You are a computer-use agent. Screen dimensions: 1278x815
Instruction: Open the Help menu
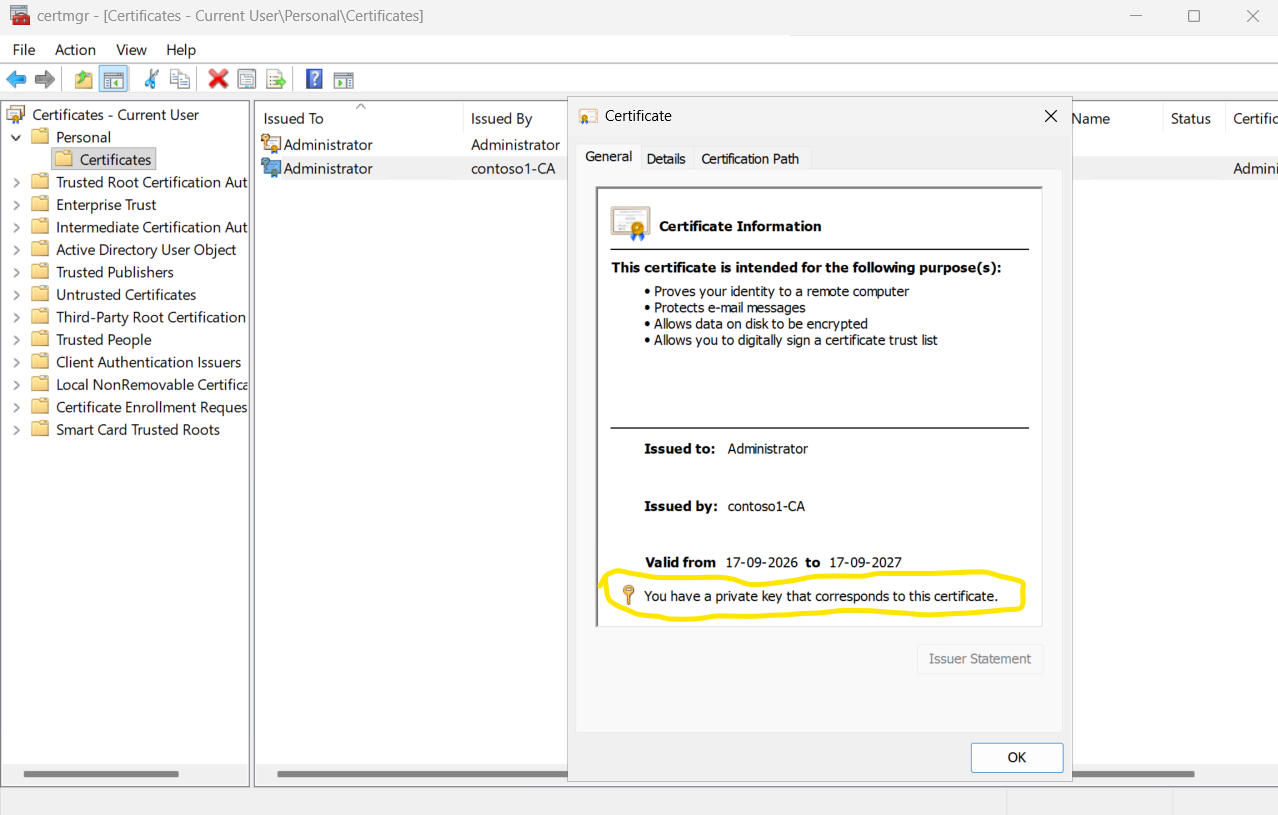[x=181, y=49]
